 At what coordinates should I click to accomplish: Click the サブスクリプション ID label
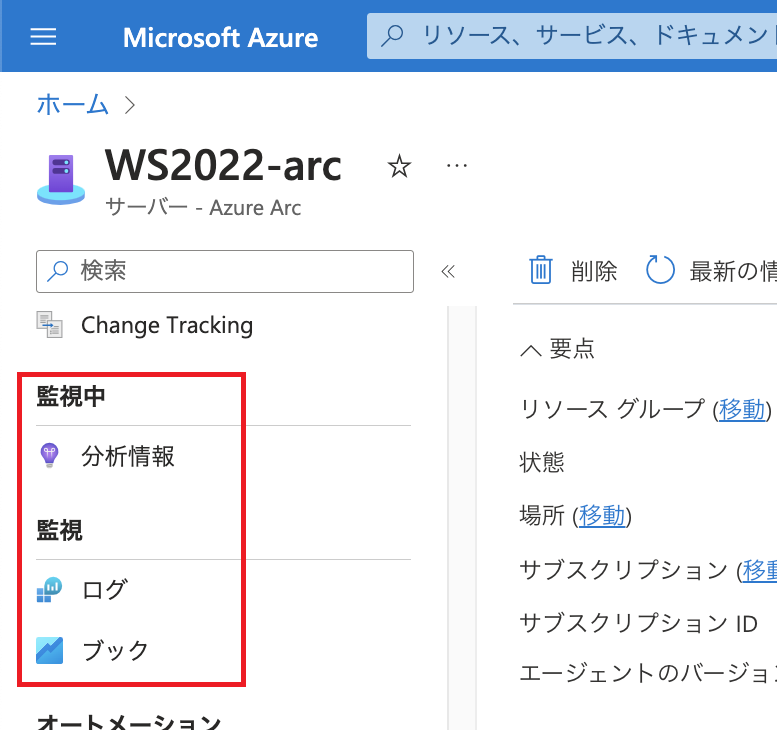click(638, 623)
